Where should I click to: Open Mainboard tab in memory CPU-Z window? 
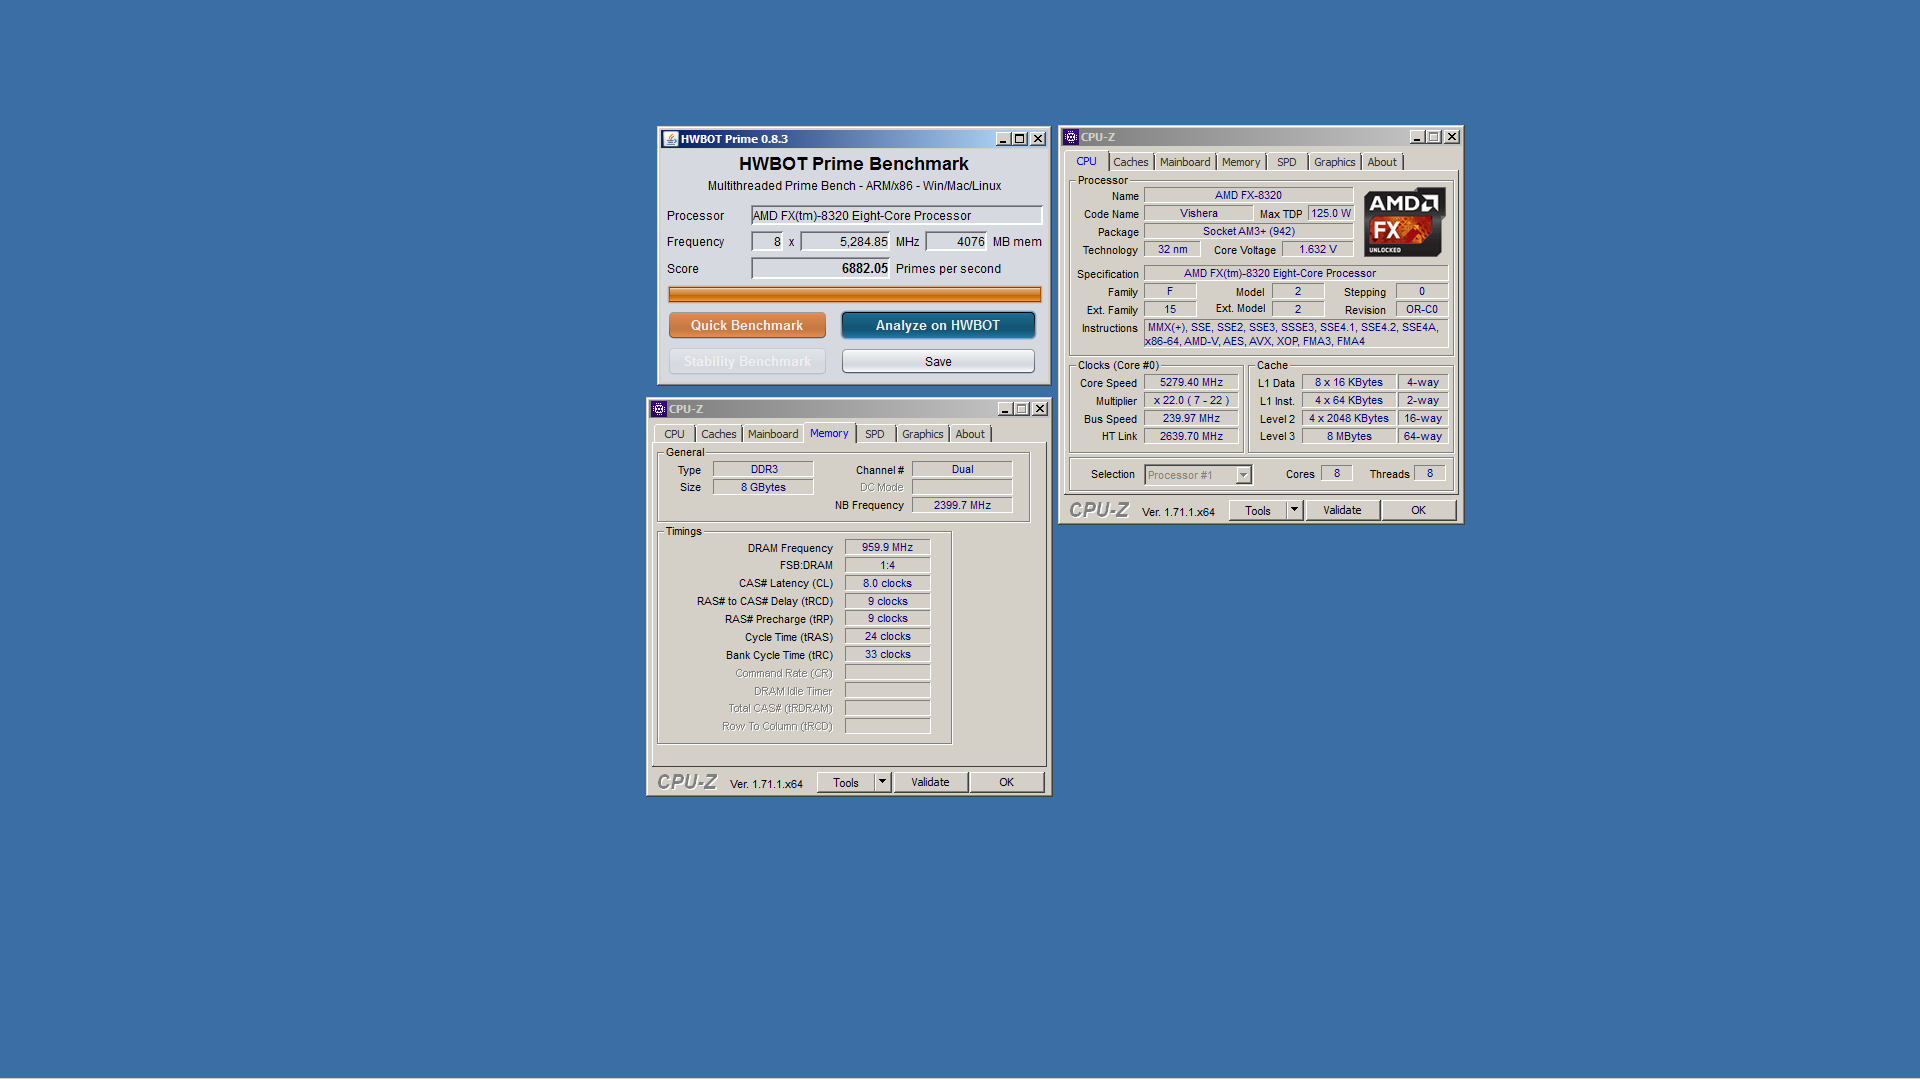click(x=773, y=434)
